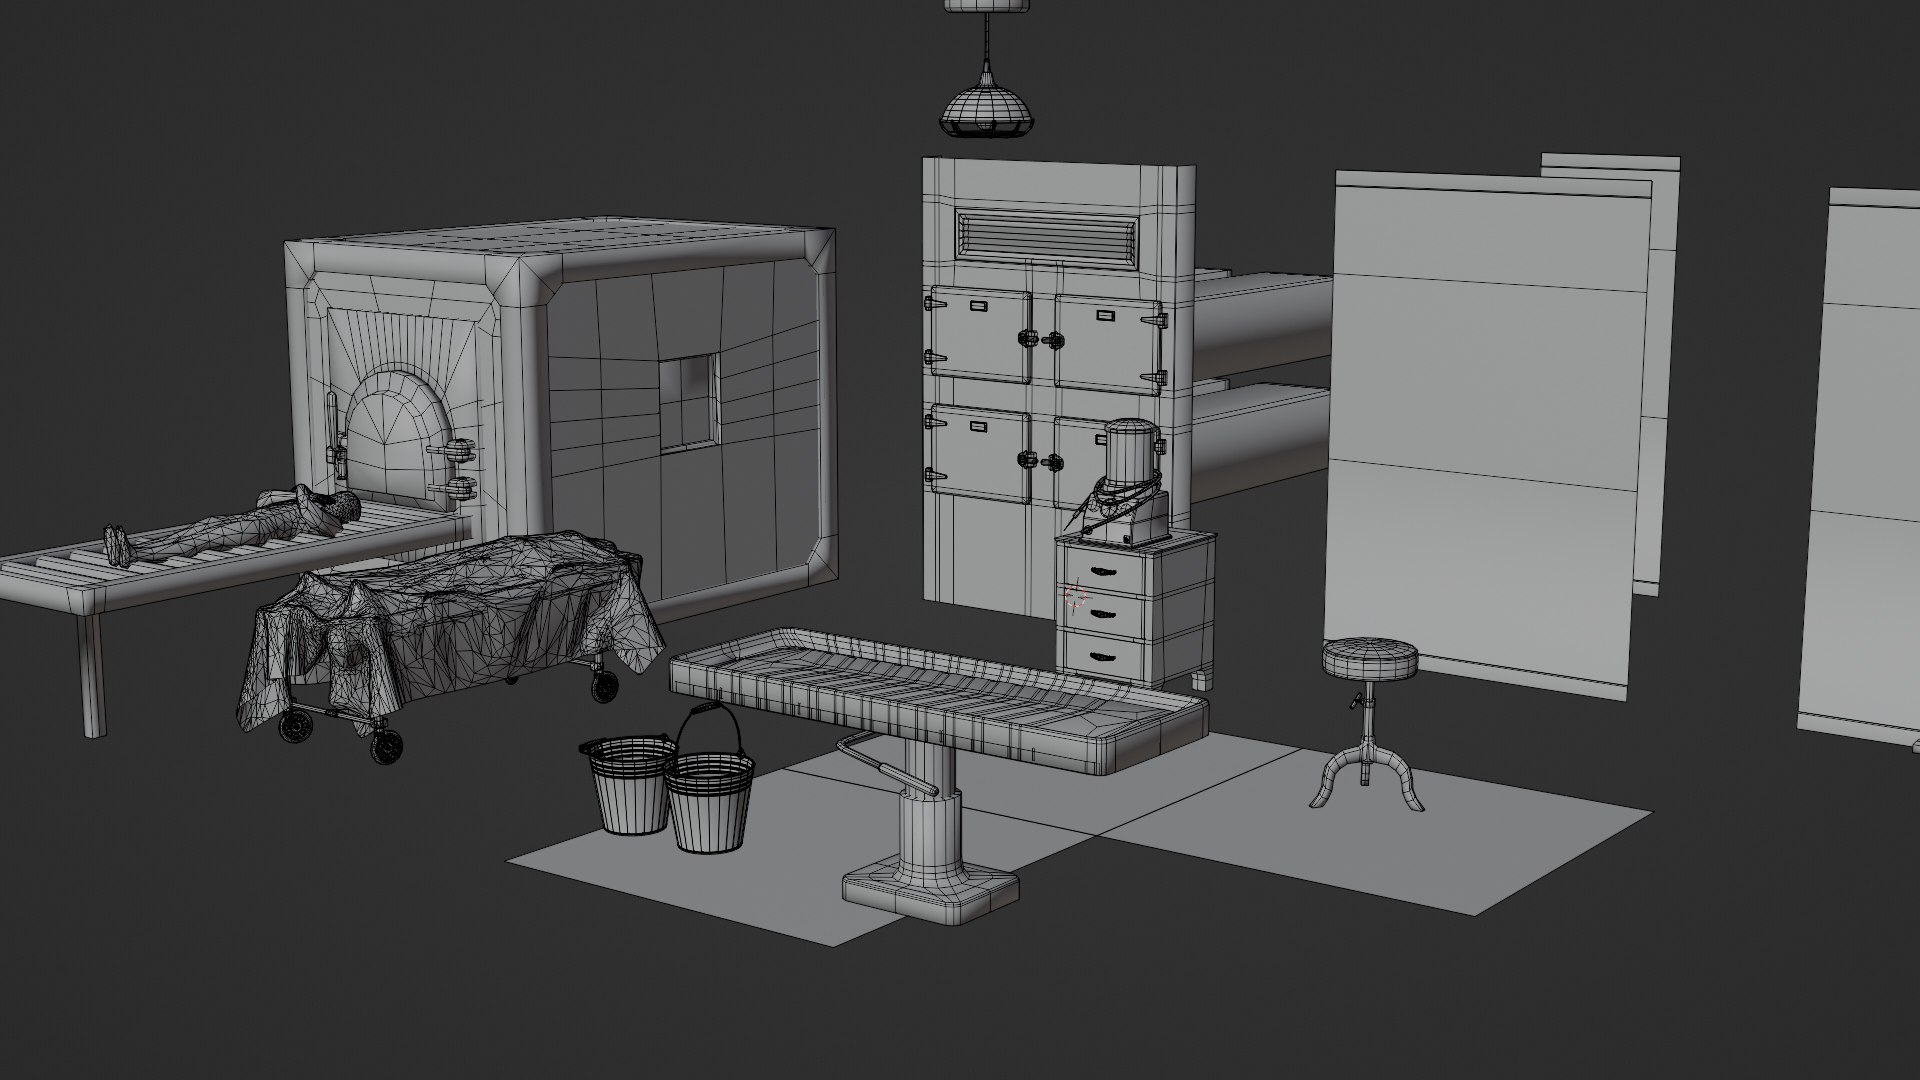This screenshot has width=1920, height=1080.
Task: Click the middle drawer of the cabinet
Action: pos(1103,615)
